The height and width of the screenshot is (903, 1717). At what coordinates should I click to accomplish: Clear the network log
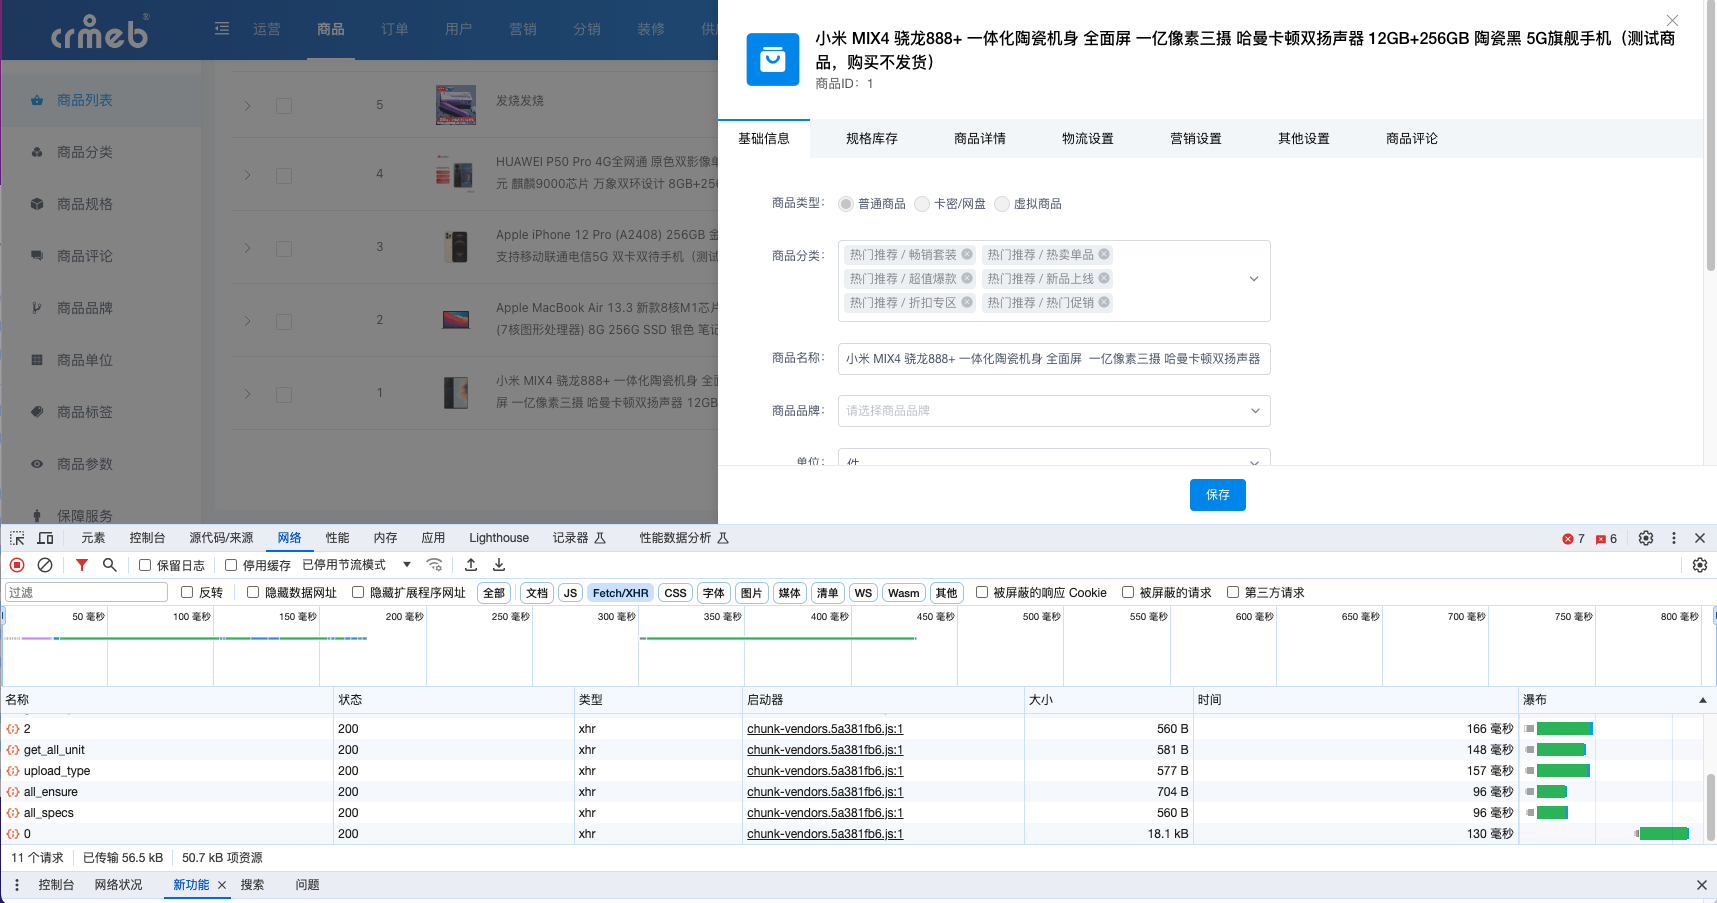coord(45,565)
